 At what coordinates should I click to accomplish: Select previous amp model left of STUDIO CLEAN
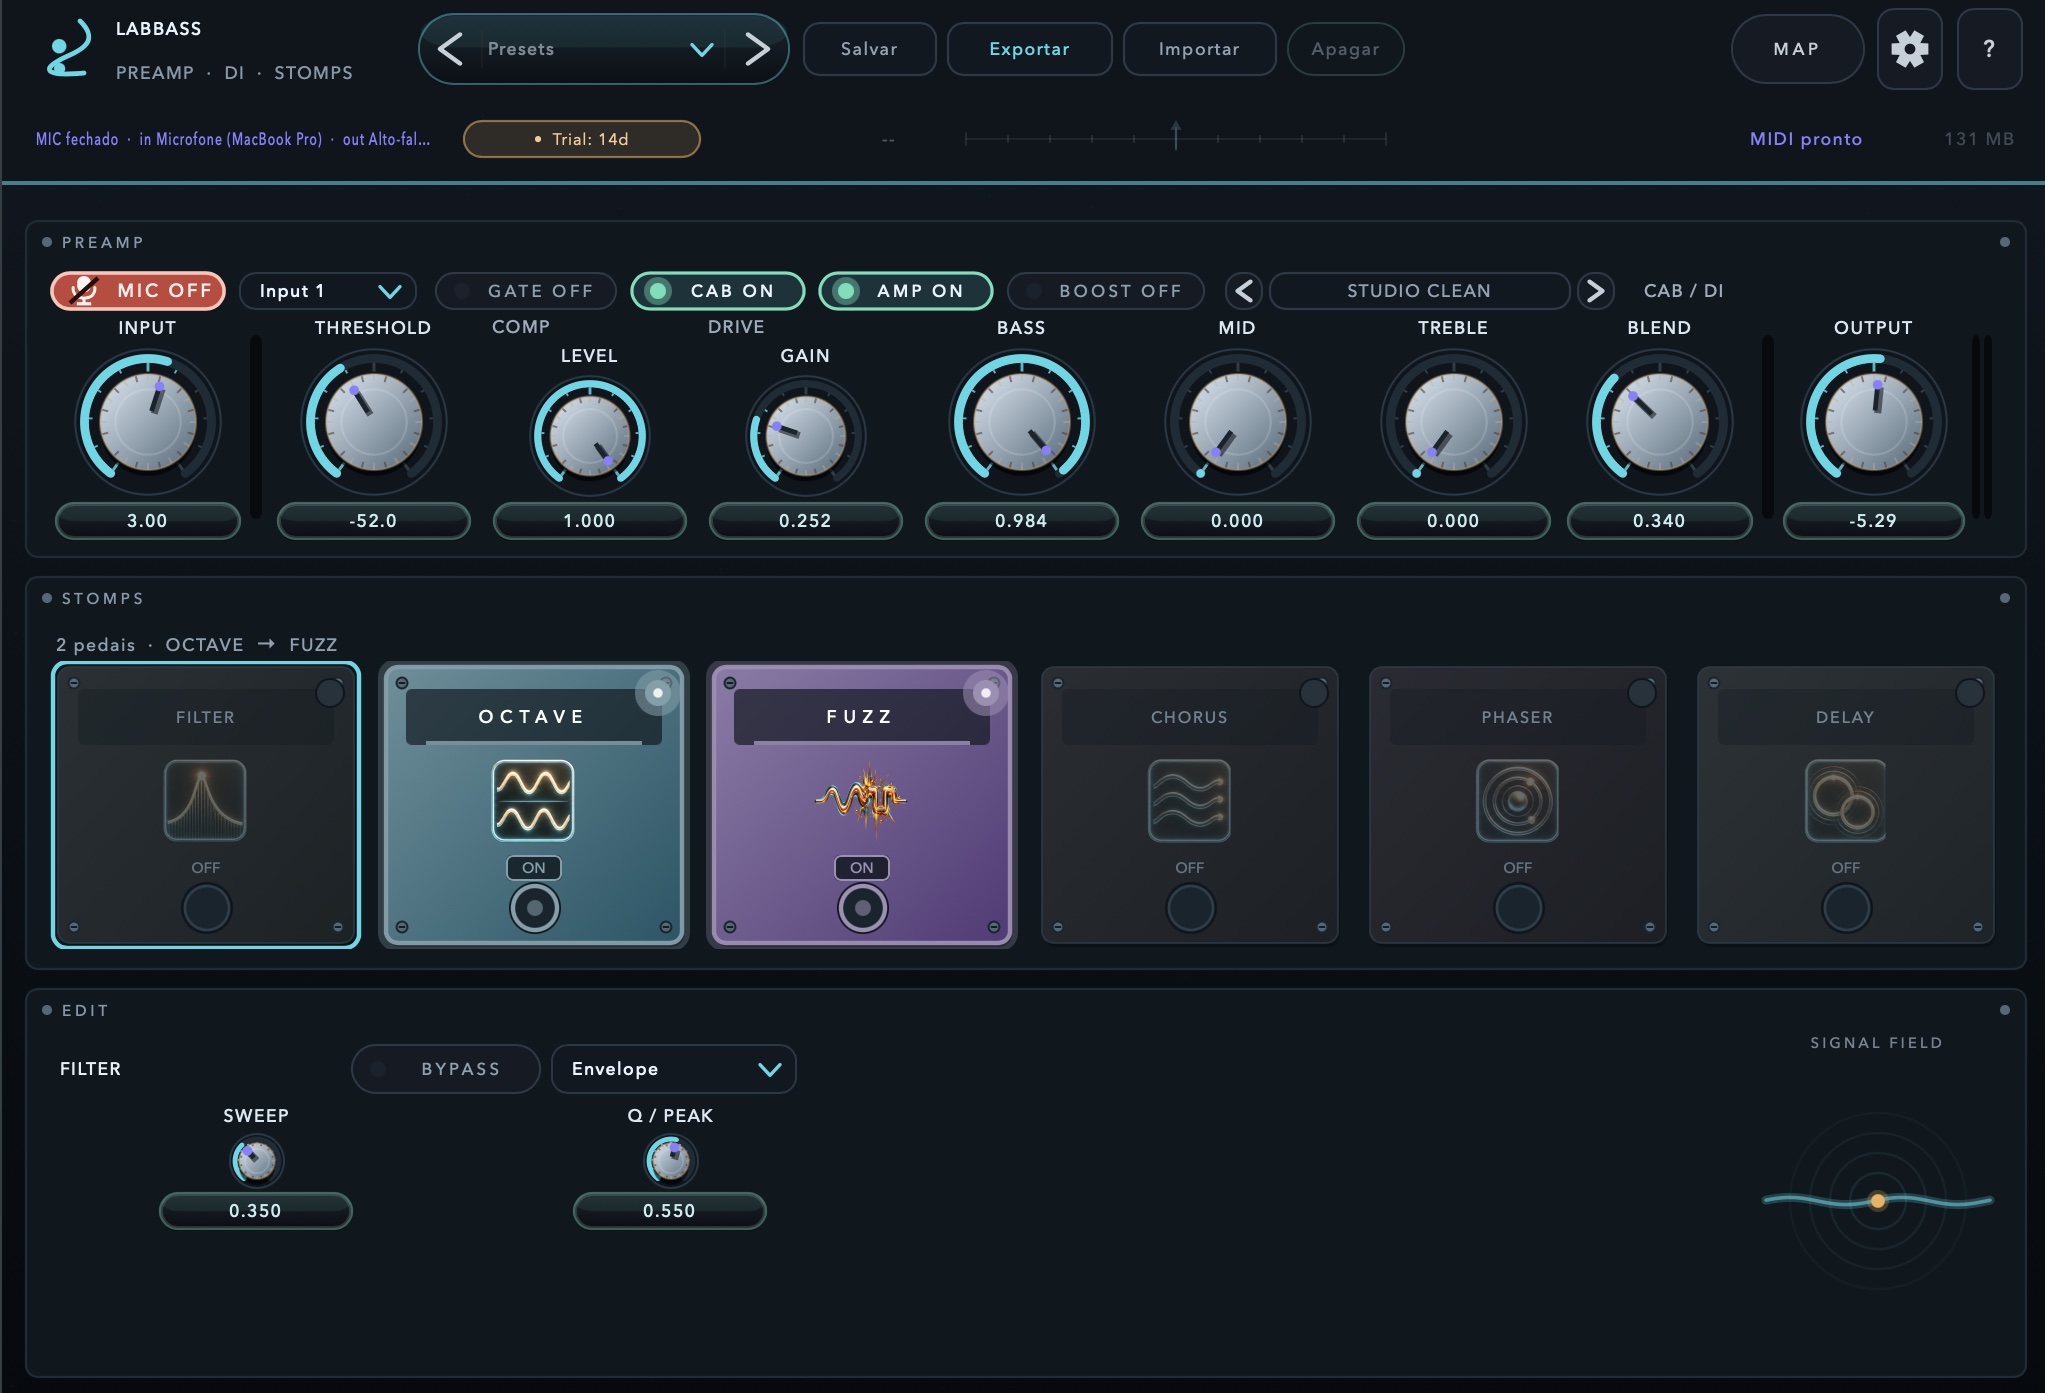[1244, 291]
